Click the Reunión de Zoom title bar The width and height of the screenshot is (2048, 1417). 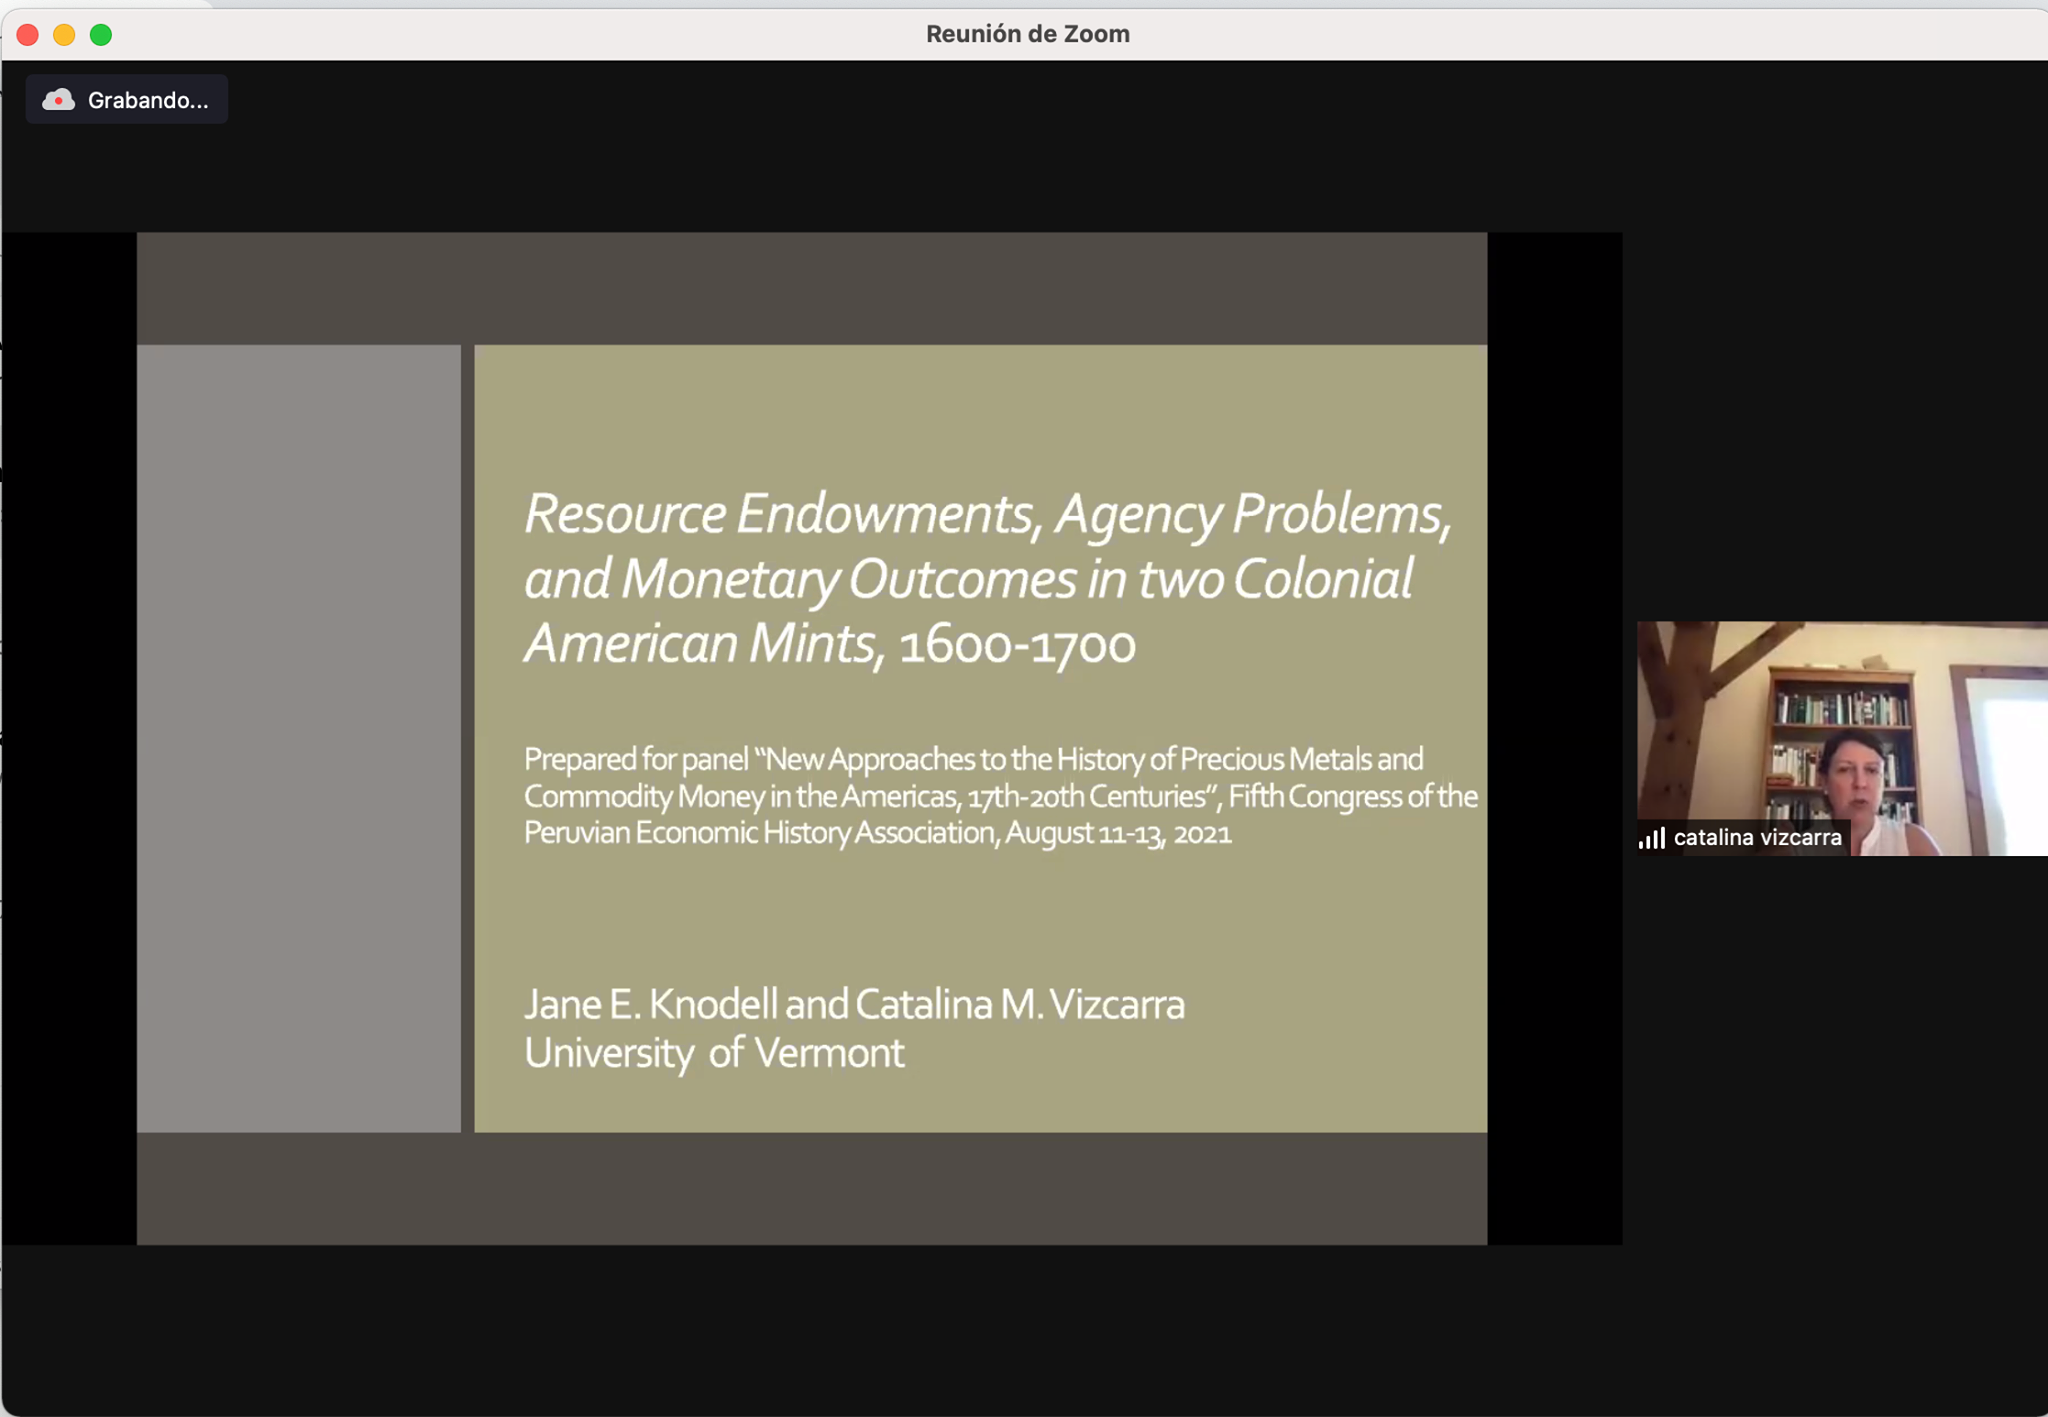pyautogui.click(x=1027, y=34)
